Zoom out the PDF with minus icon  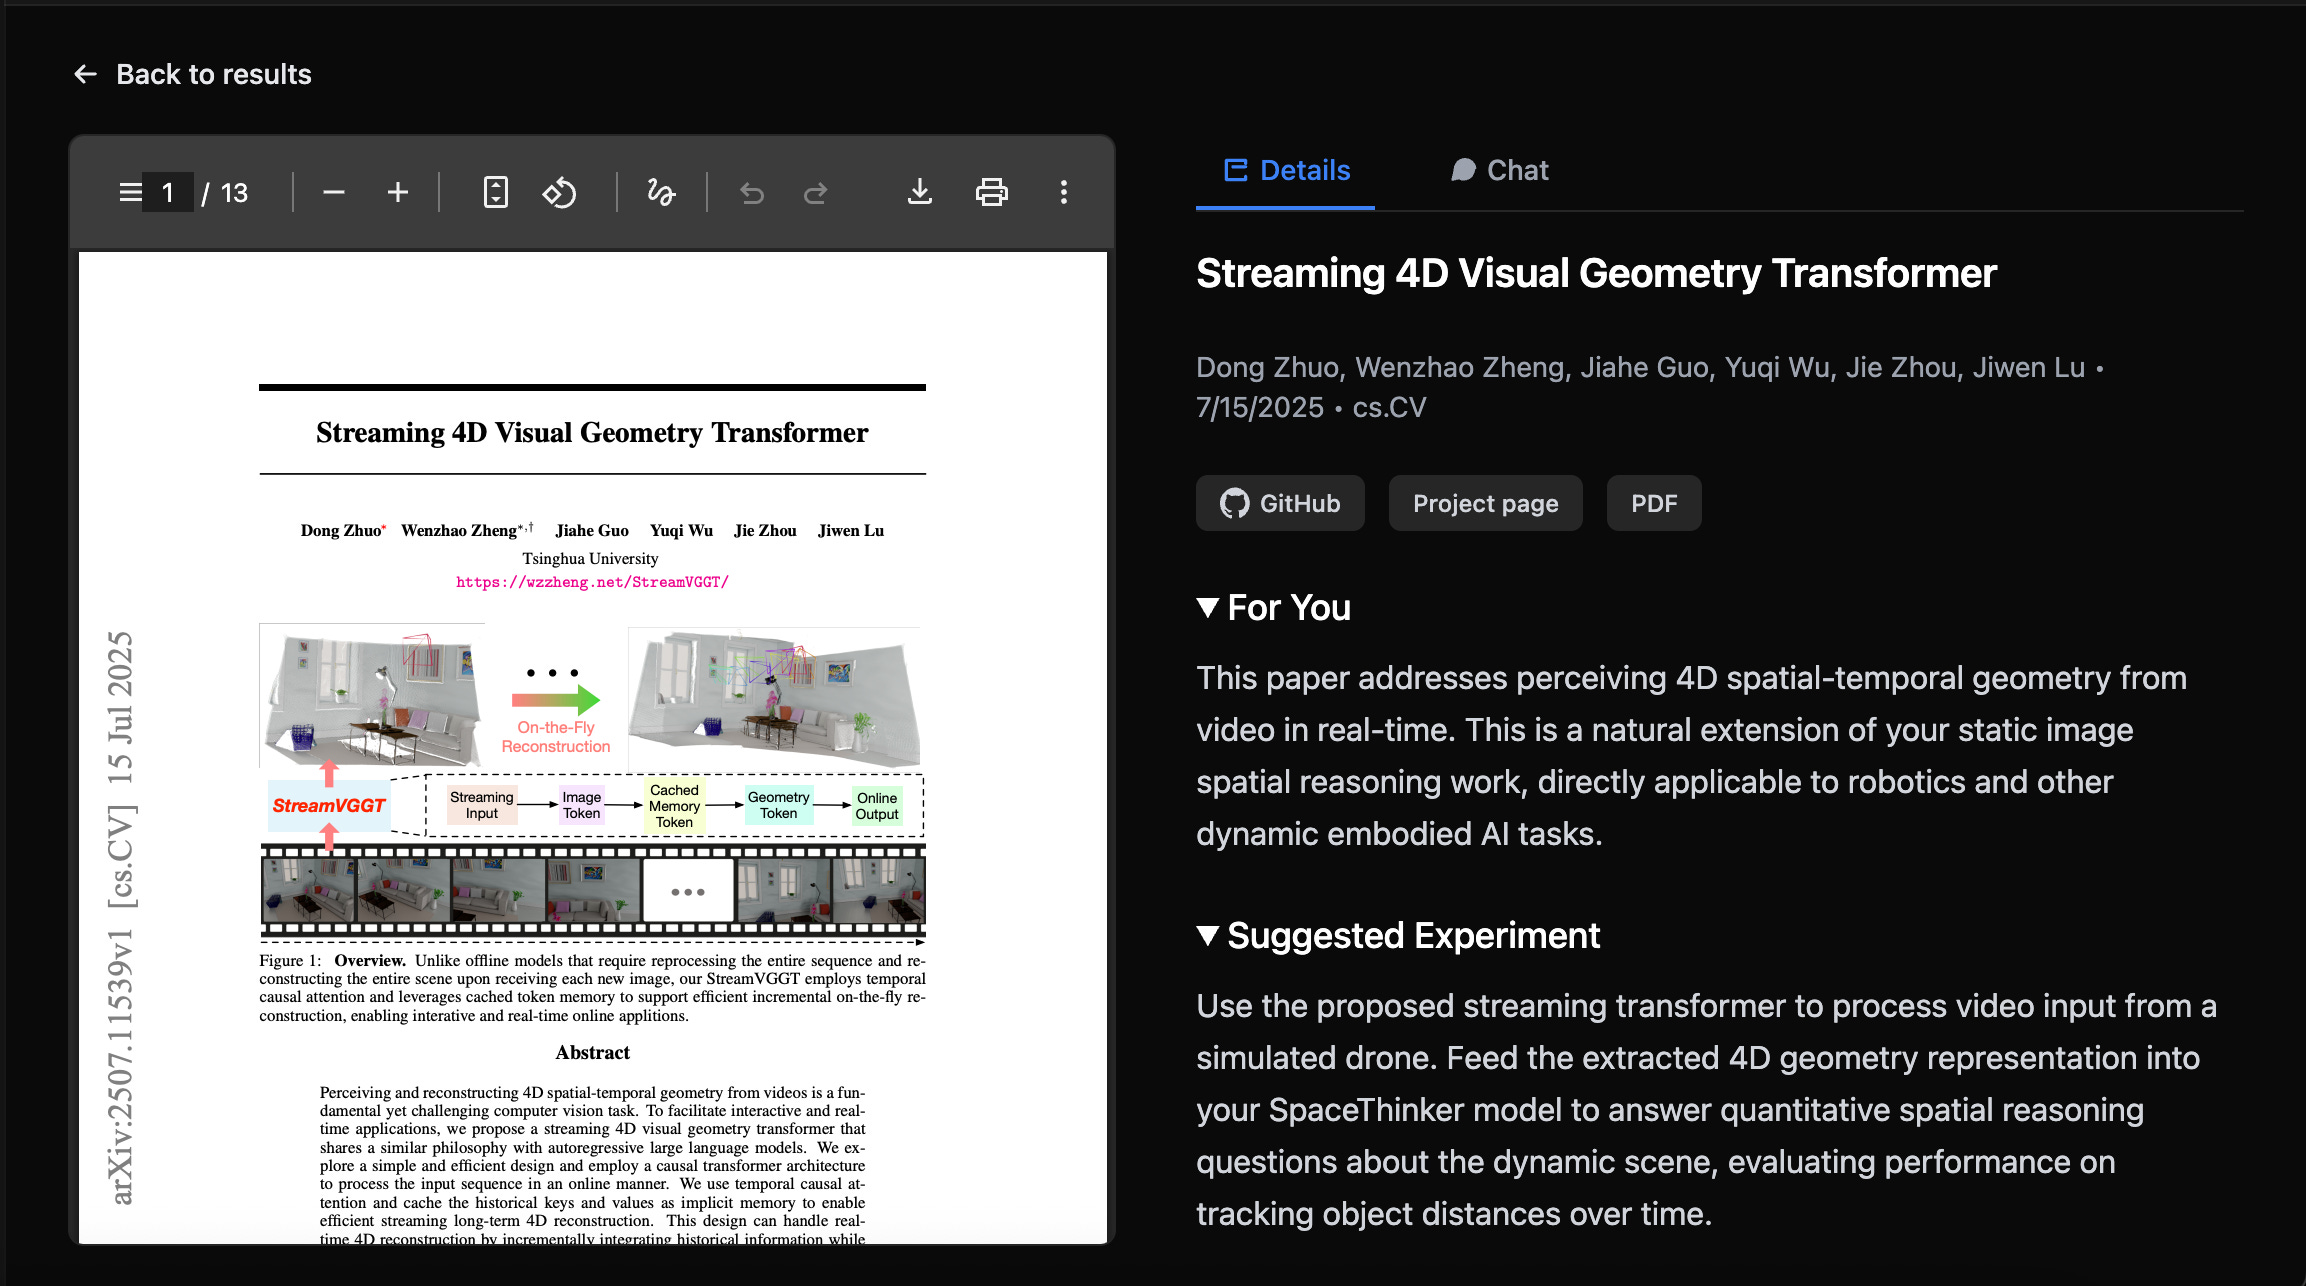(x=334, y=192)
